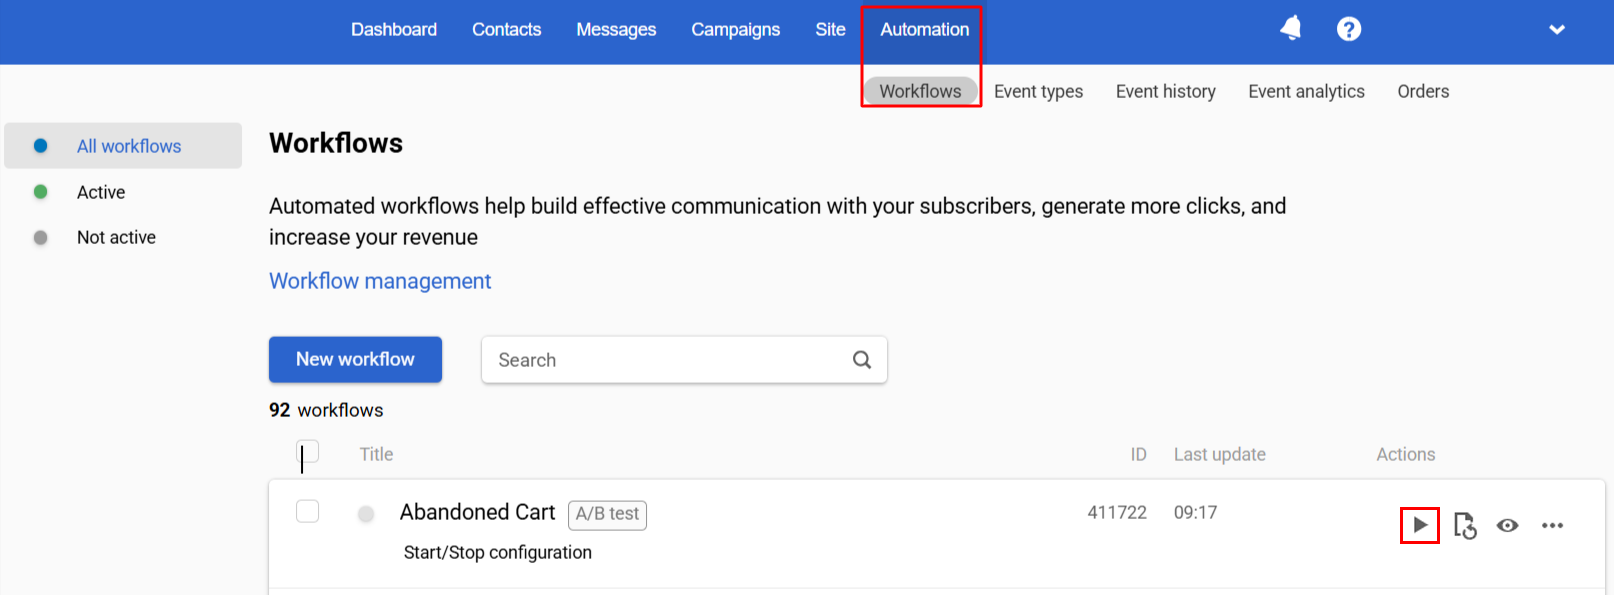Screen dimensions: 1614x595
Task: Open more actions menu for Abandoned Cart
Action: pyautogui.click(x=1552, y=525)
